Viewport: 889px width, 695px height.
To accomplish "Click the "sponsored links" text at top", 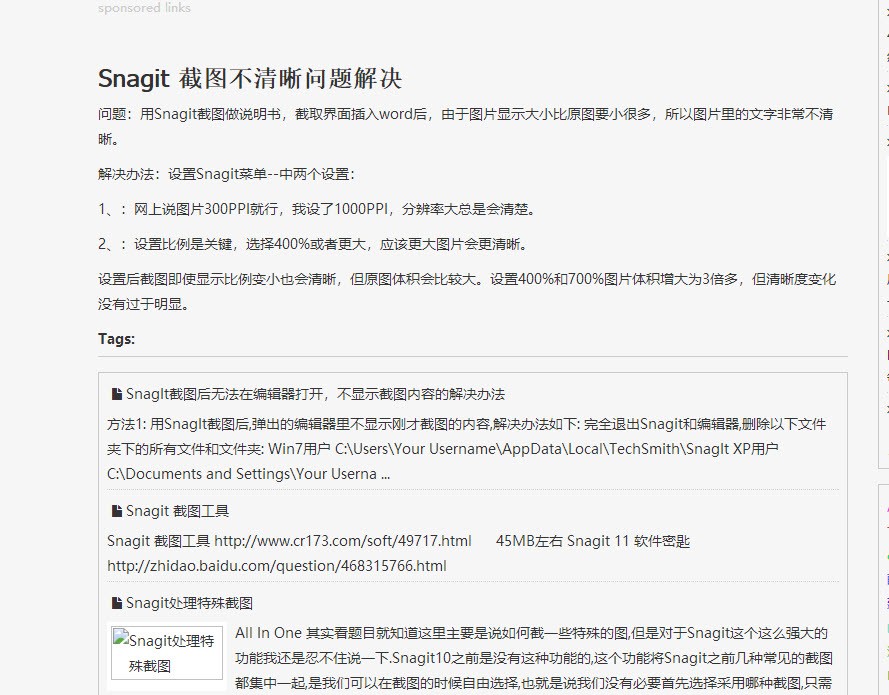I will coord(144,8).
